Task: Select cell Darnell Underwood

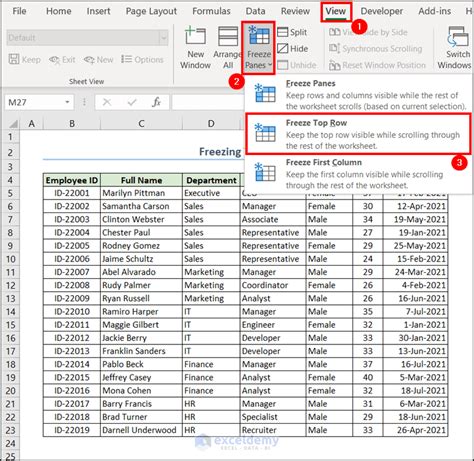Action: click(141, 430)
